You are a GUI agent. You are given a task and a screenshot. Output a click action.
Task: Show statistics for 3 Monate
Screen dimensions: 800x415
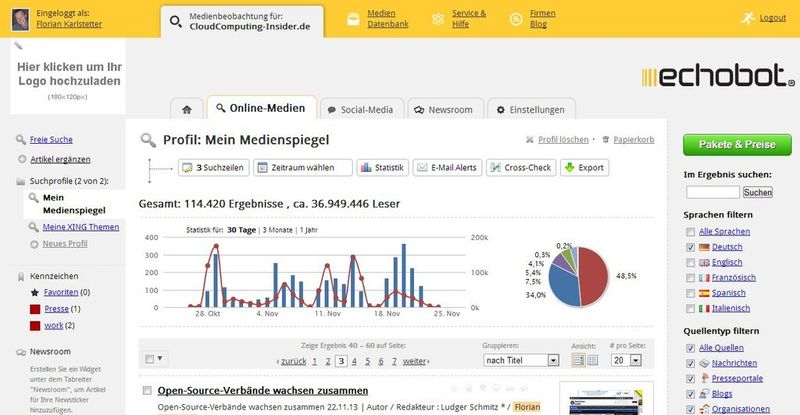278,230
